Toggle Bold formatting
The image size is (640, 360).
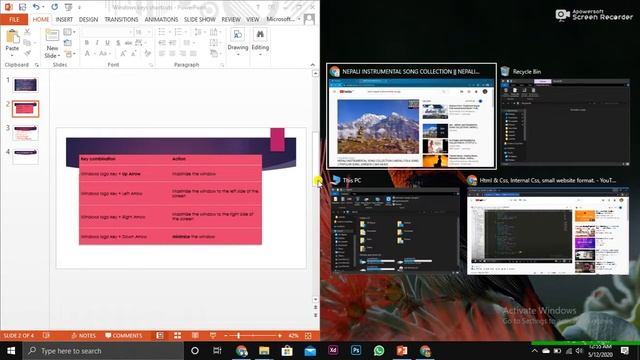point(87,43)
